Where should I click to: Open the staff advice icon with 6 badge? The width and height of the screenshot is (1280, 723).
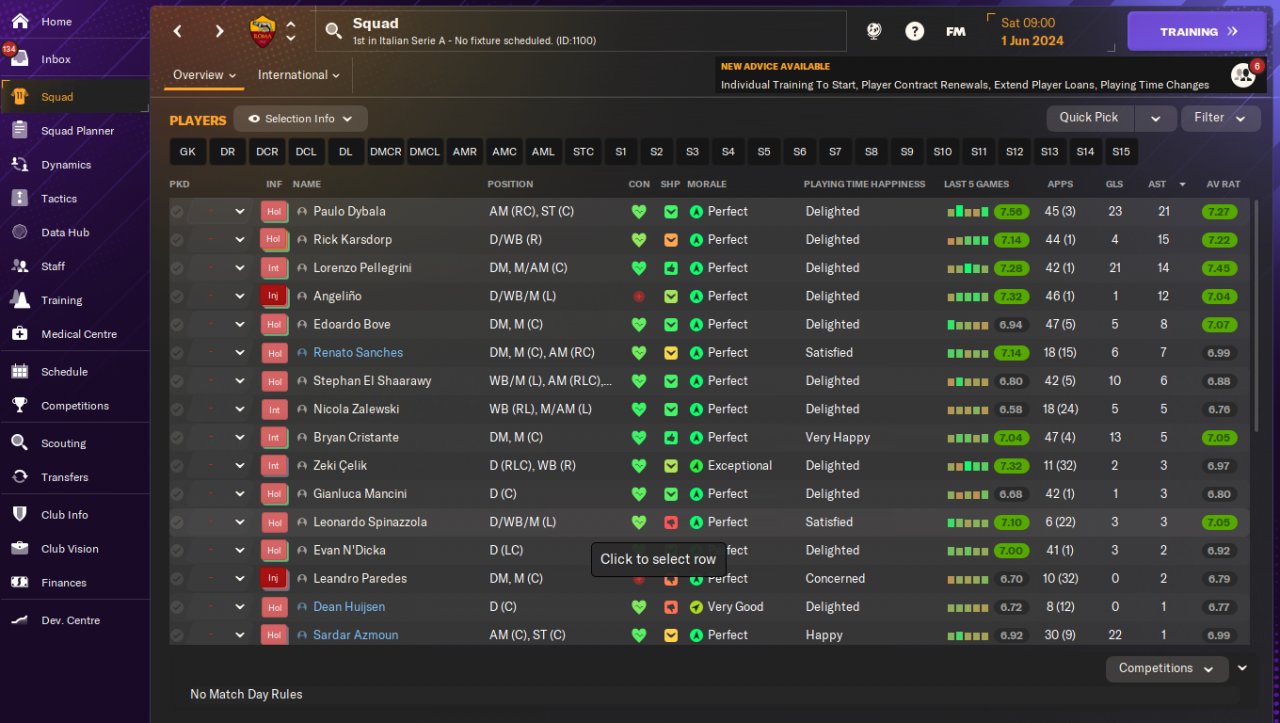(x=1243, y=74)
